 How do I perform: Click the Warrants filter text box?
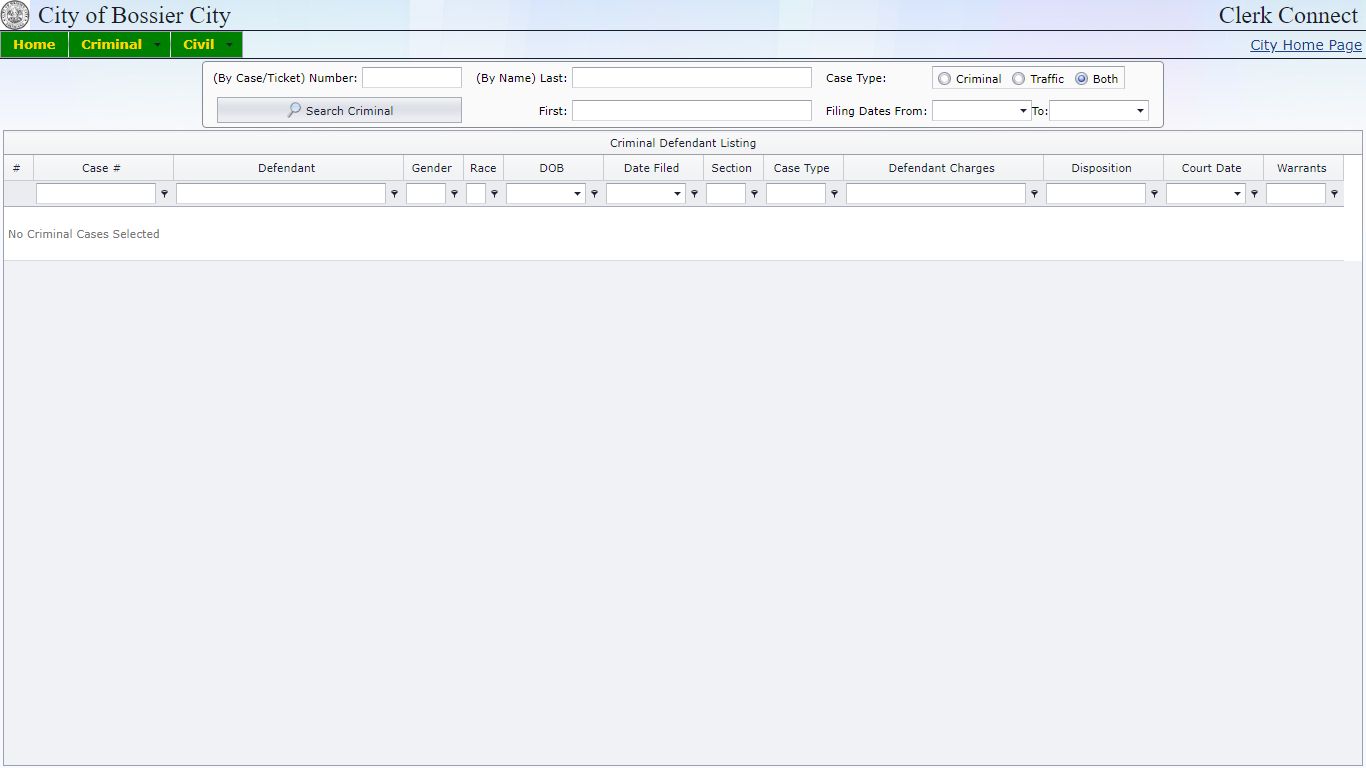pyautogui.click(x=1296, y=194)
